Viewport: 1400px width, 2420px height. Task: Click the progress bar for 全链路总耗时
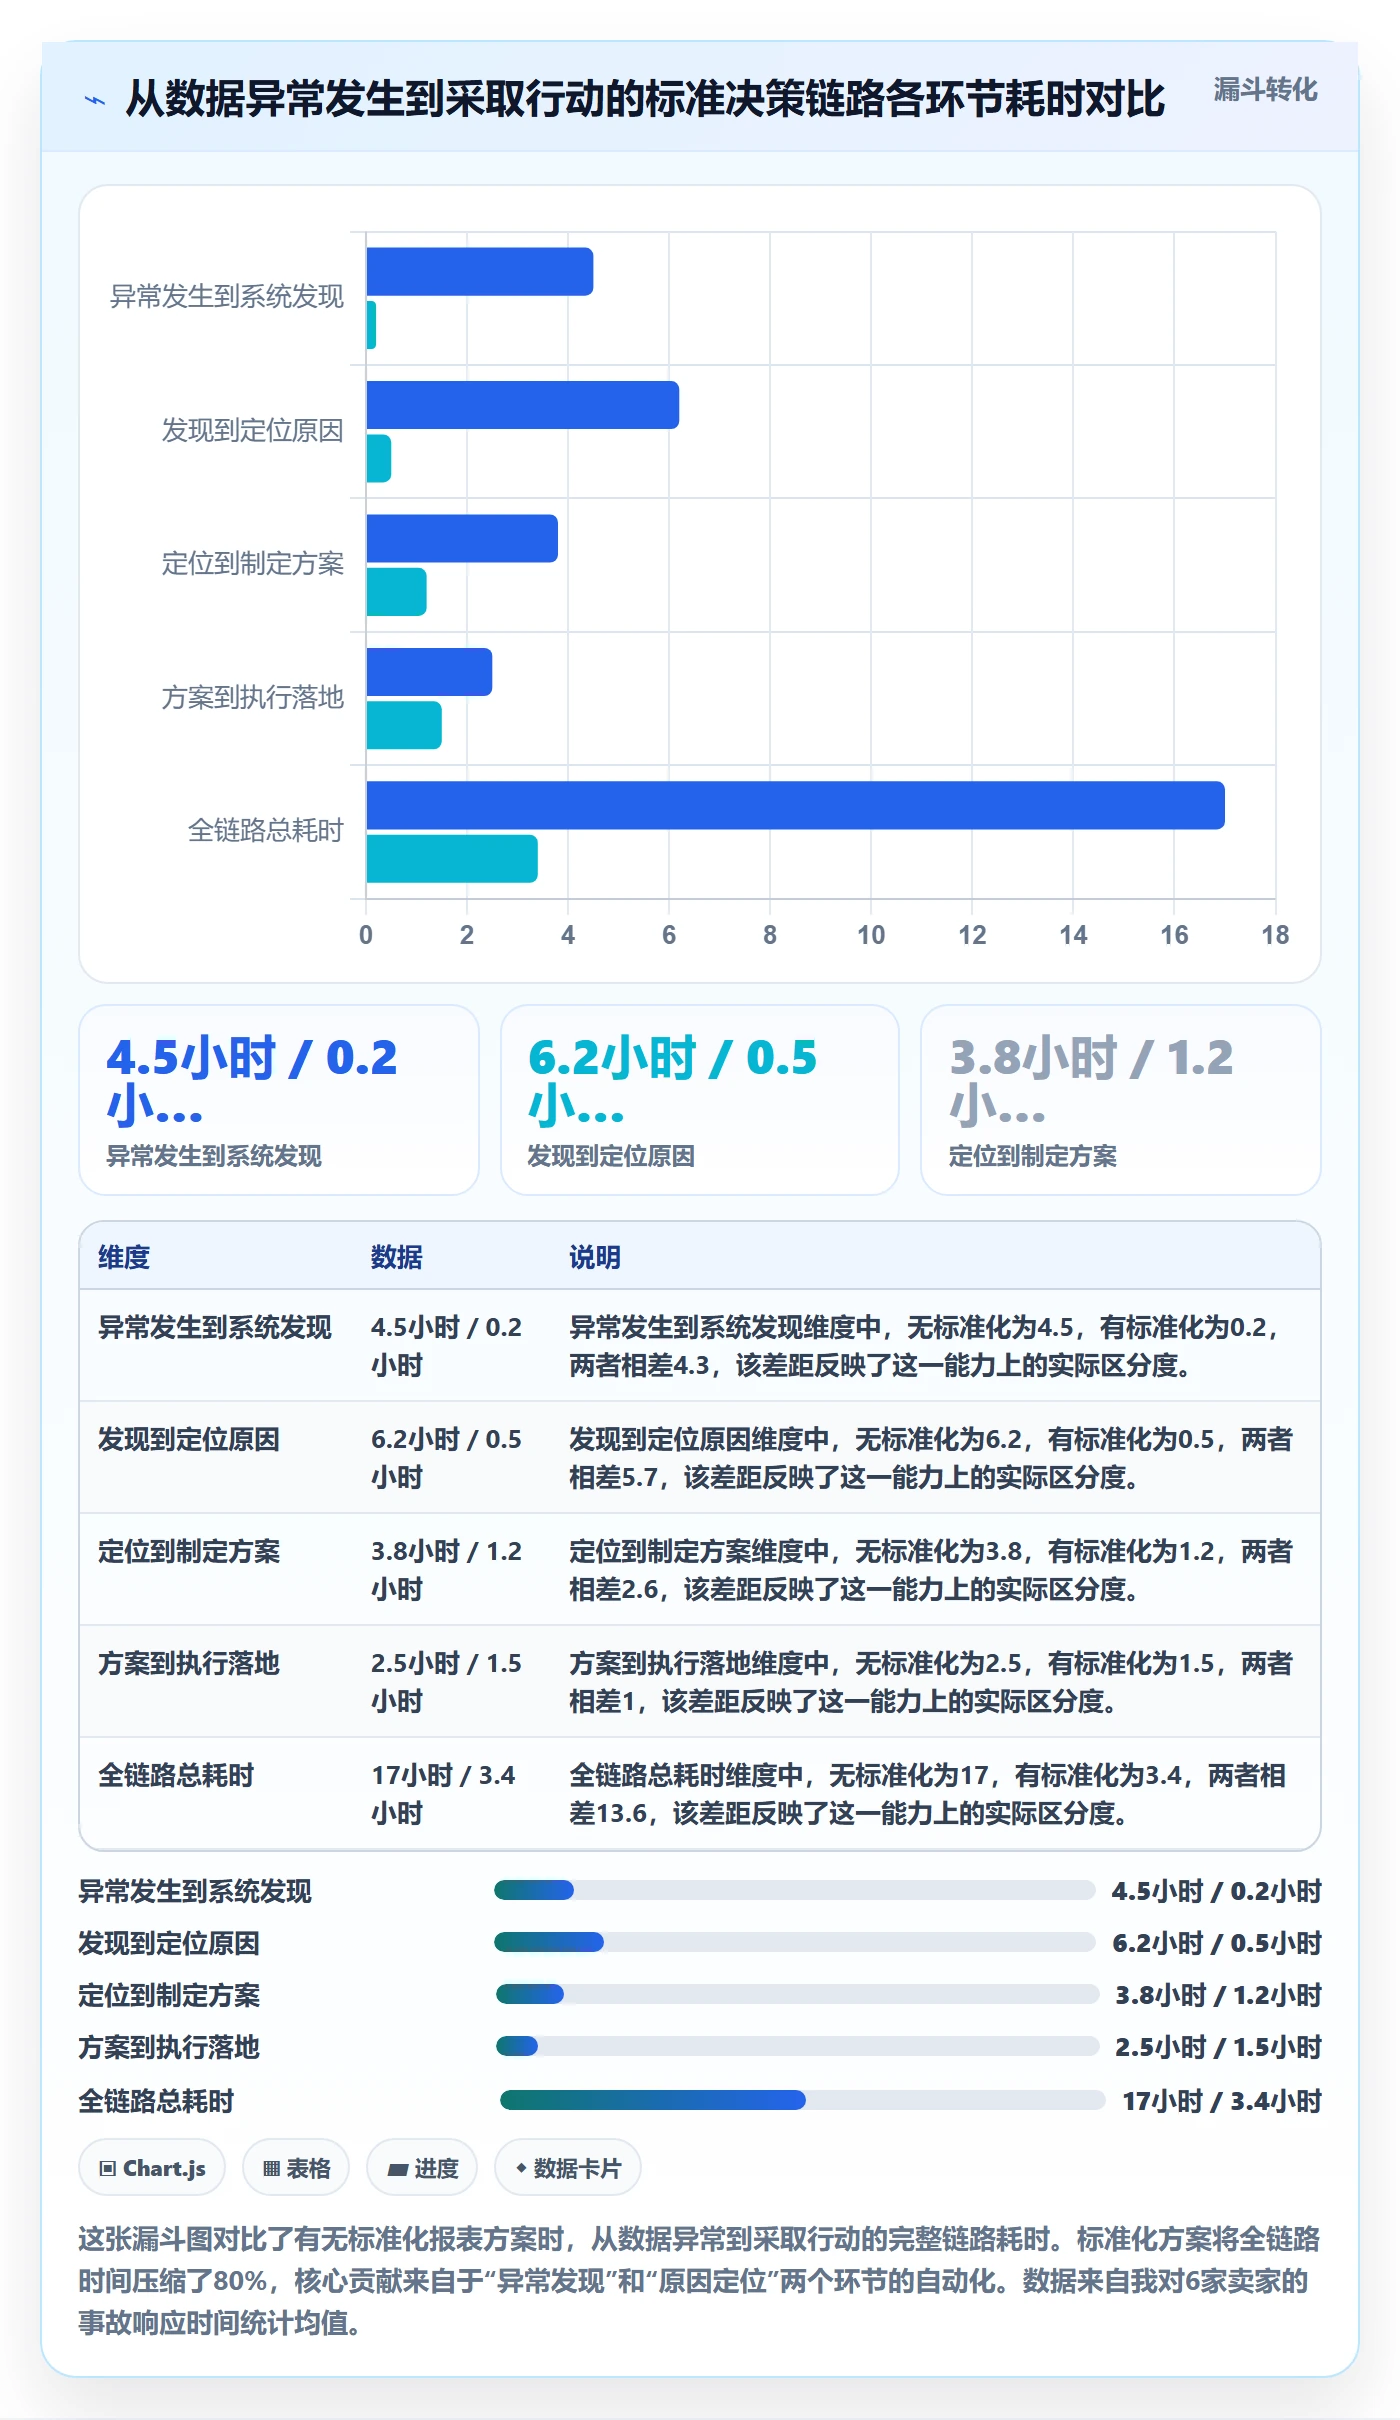tap(802, 2100)
